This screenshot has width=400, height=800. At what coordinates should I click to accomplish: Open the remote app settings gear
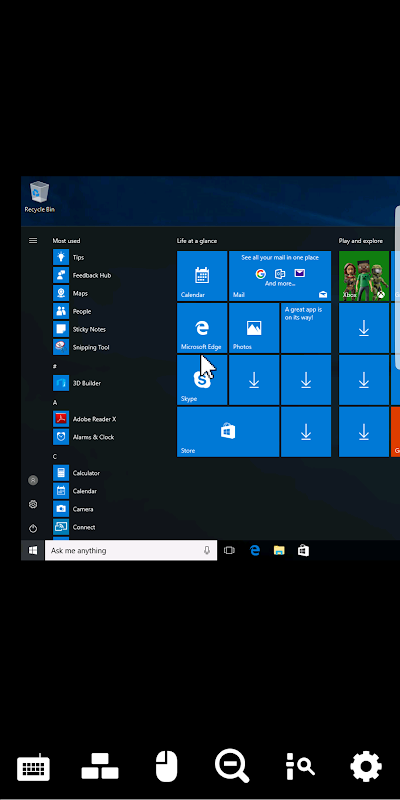click(366, 766)
